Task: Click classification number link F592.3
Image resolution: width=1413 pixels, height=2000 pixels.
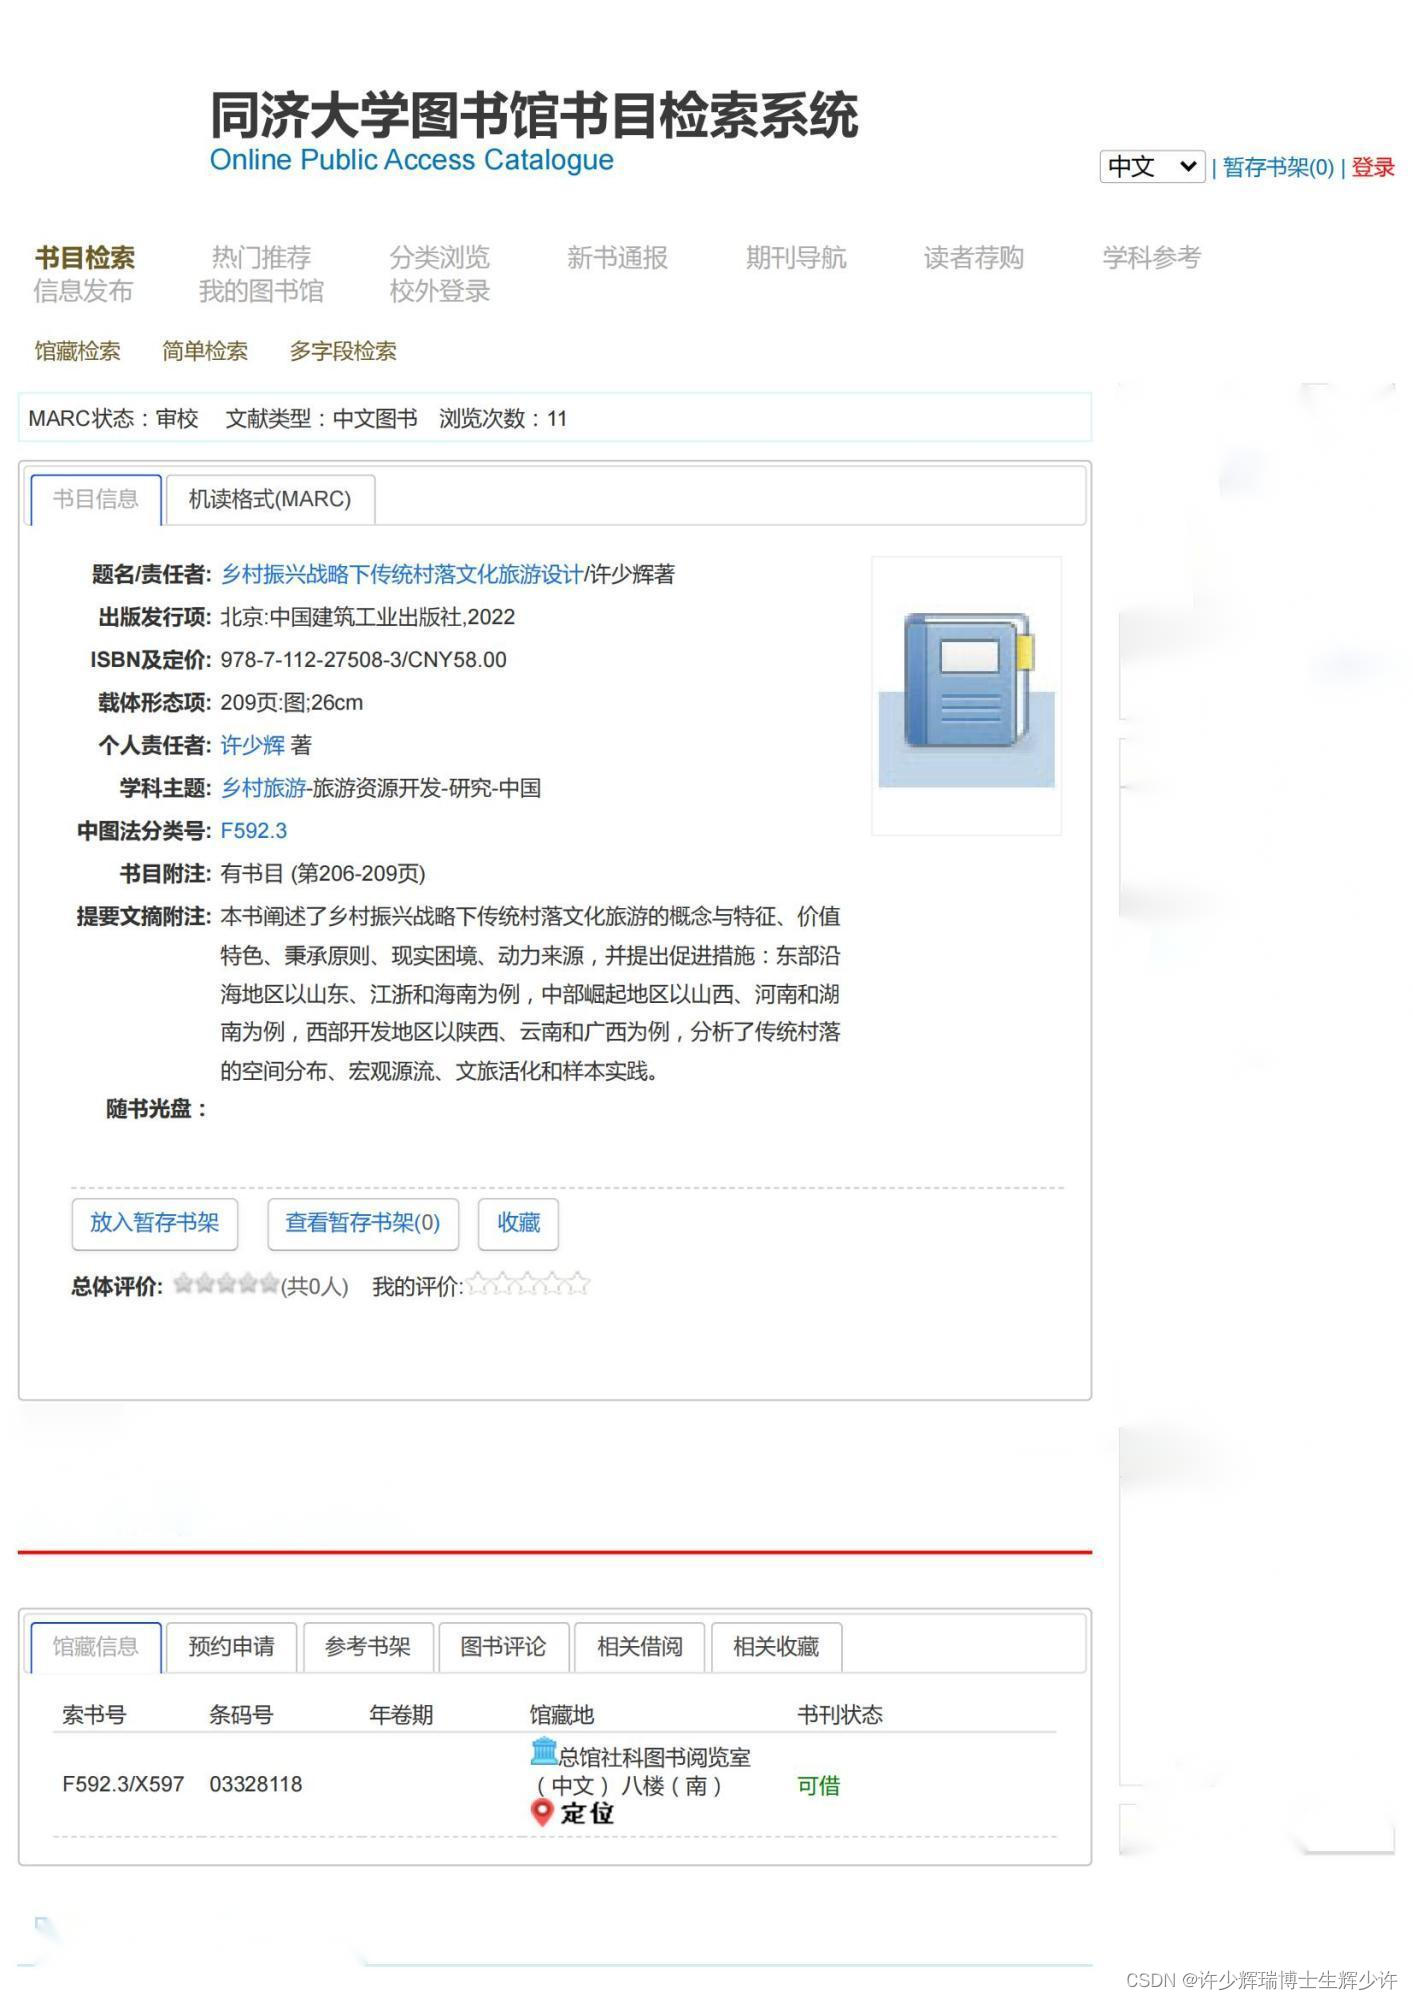Action: (x=254, y=831)
